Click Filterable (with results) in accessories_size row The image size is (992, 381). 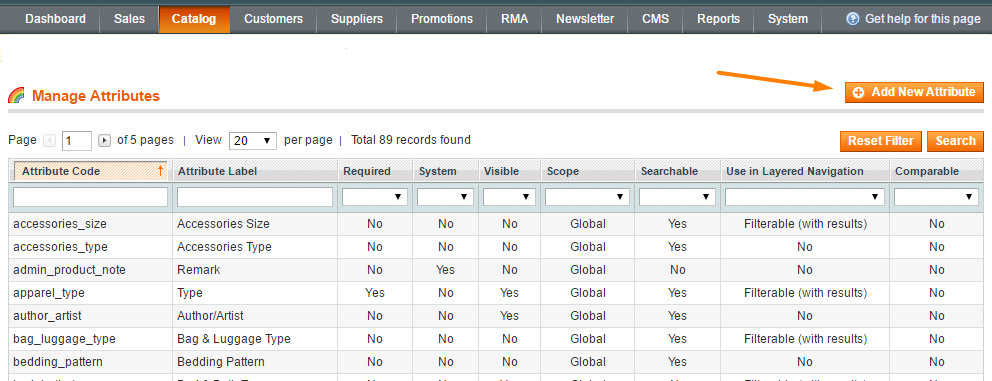point(805,224)
